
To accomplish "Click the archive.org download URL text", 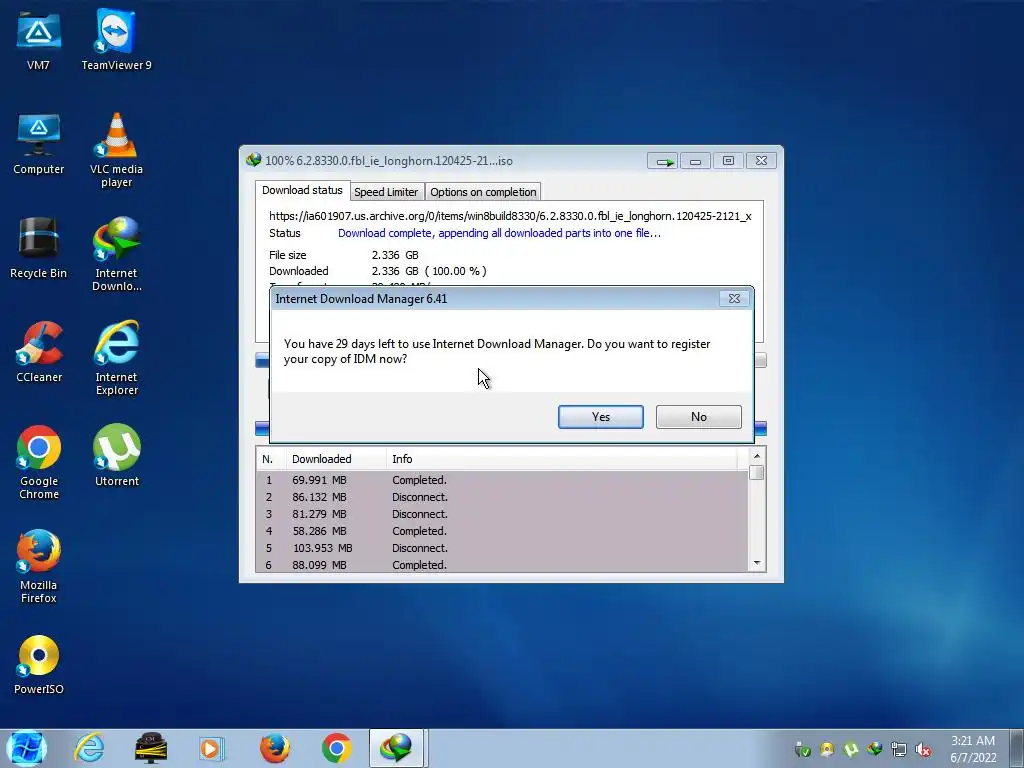I will (510, 216).
